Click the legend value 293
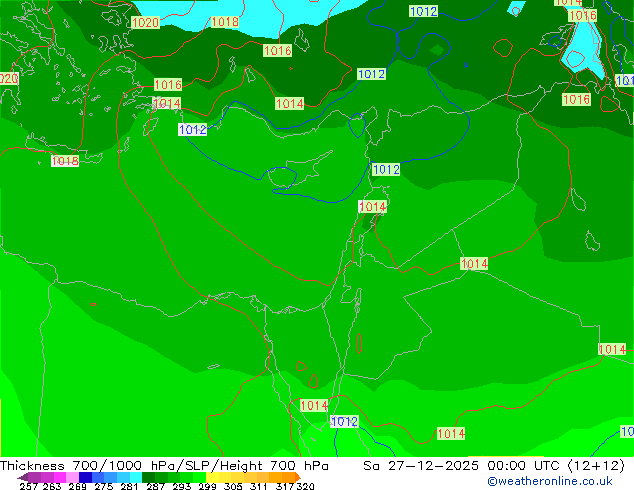This screenshot has width=634, height=490. (x=182, y=486)
